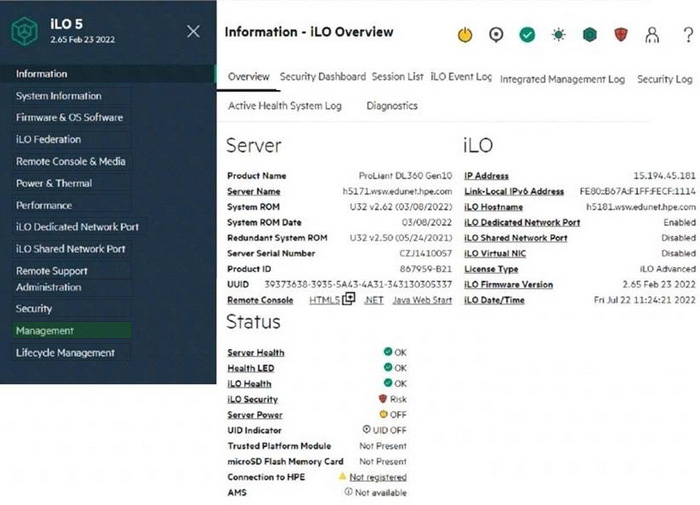Image resolution: width=700 pixels, height=505 pixels.
Task: Launch HTML5 remote console in new window
Action: tap(348, 300)
